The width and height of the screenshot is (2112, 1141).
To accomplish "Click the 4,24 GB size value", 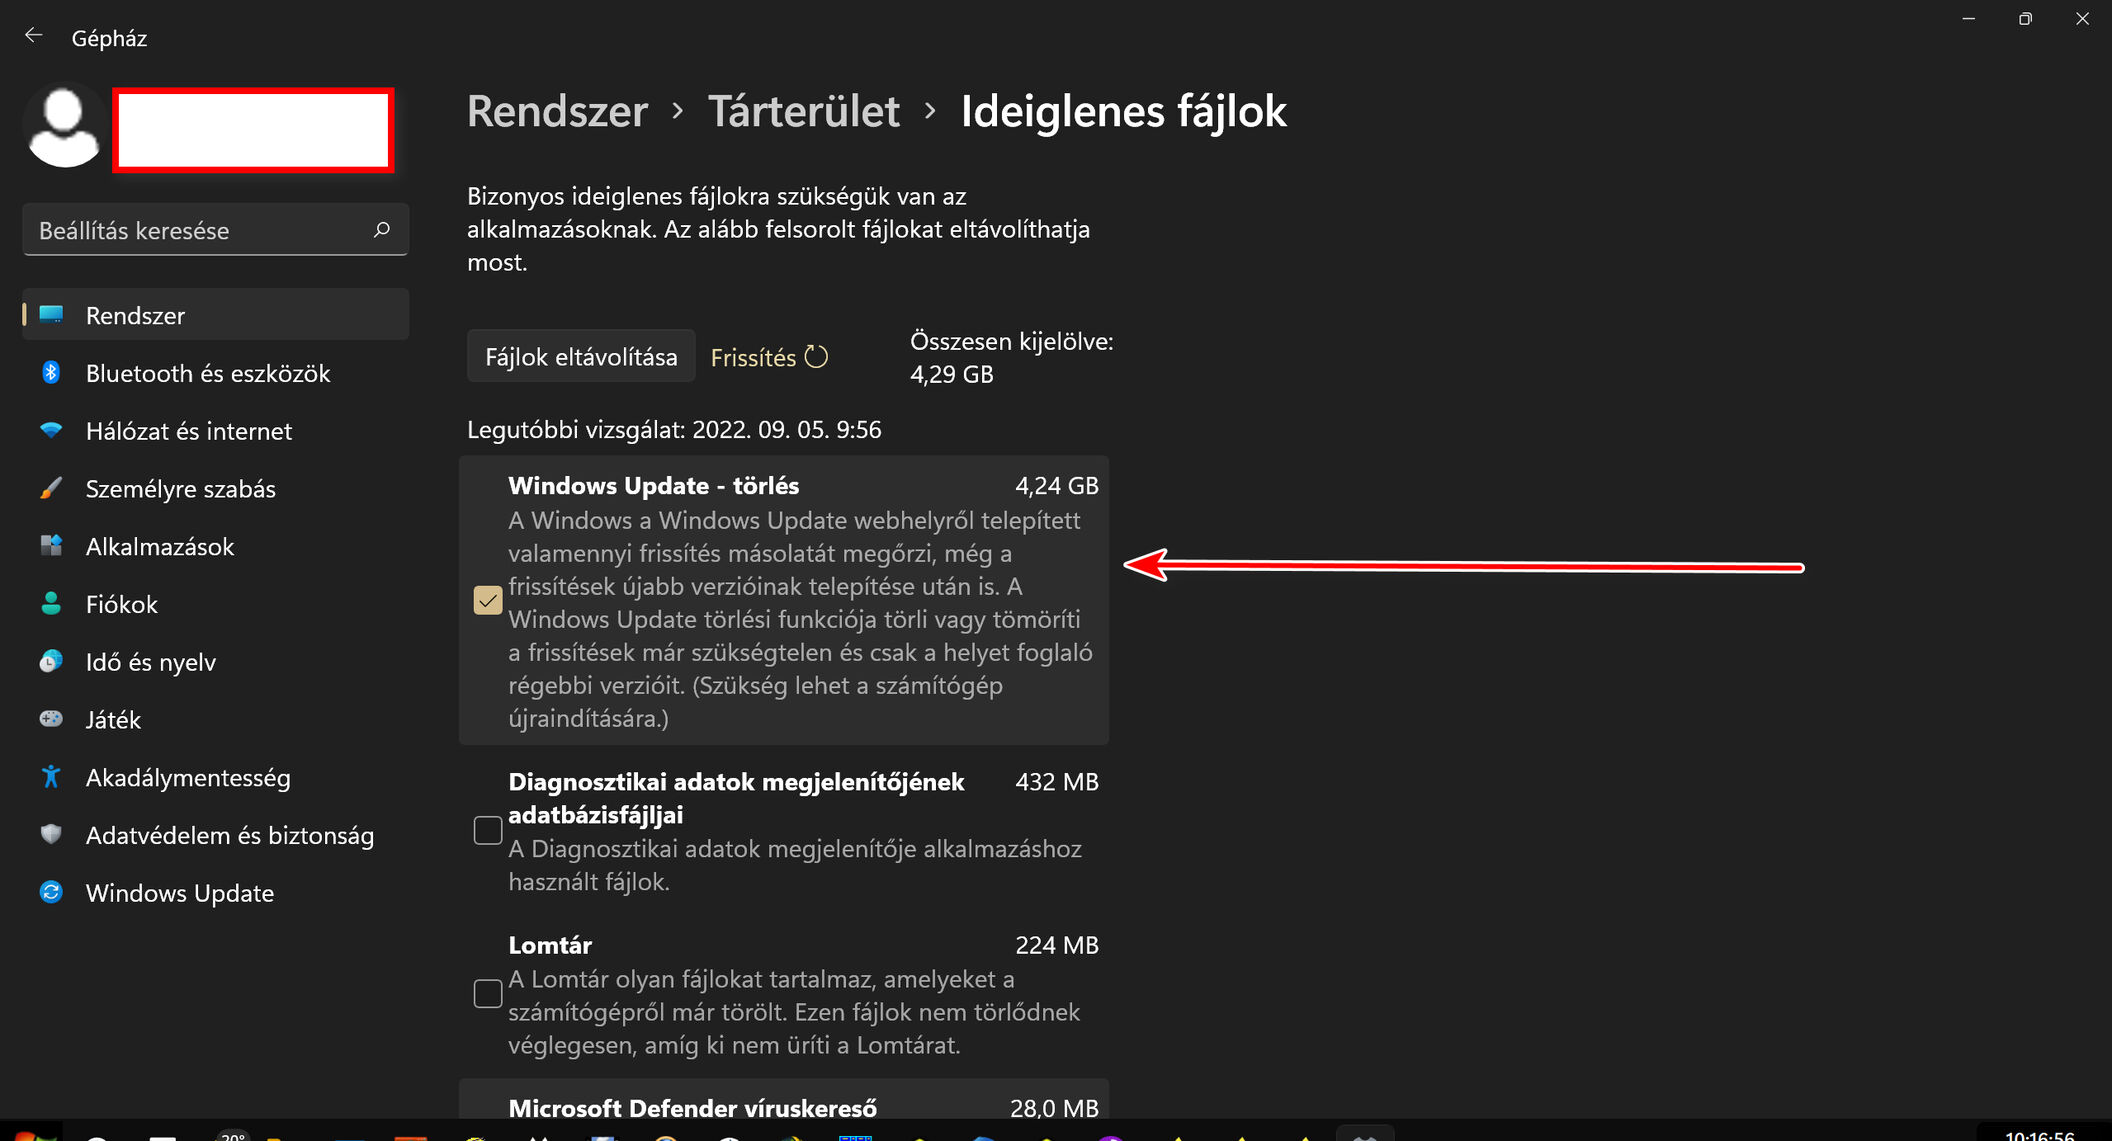I will [1057, 486].
